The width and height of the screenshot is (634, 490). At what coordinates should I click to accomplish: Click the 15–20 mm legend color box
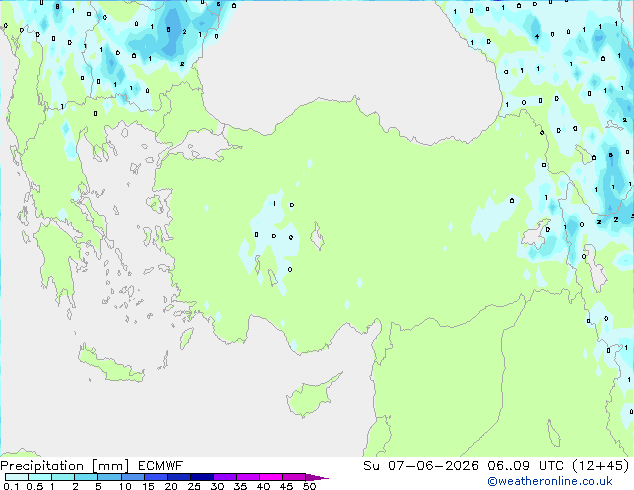click(x=156, y=477)
